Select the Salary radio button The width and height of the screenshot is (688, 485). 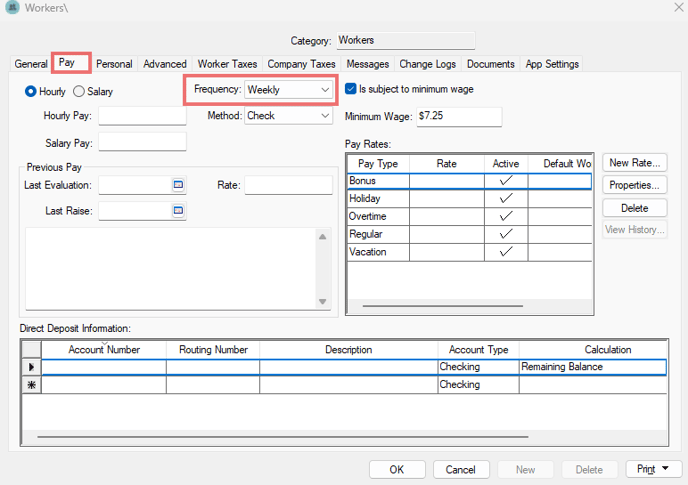[79, 91]
